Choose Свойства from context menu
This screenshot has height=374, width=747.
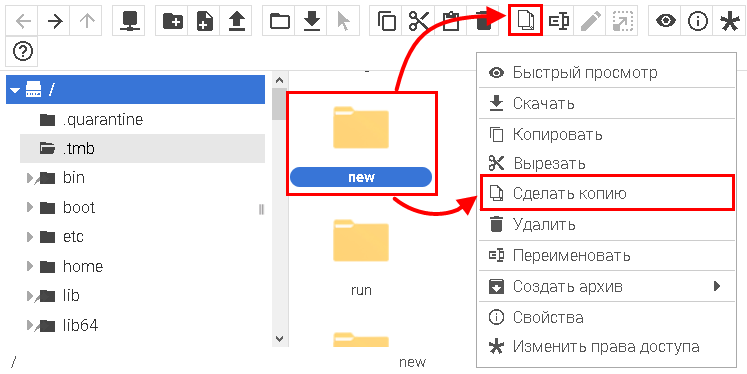click(x=606, y=317)
